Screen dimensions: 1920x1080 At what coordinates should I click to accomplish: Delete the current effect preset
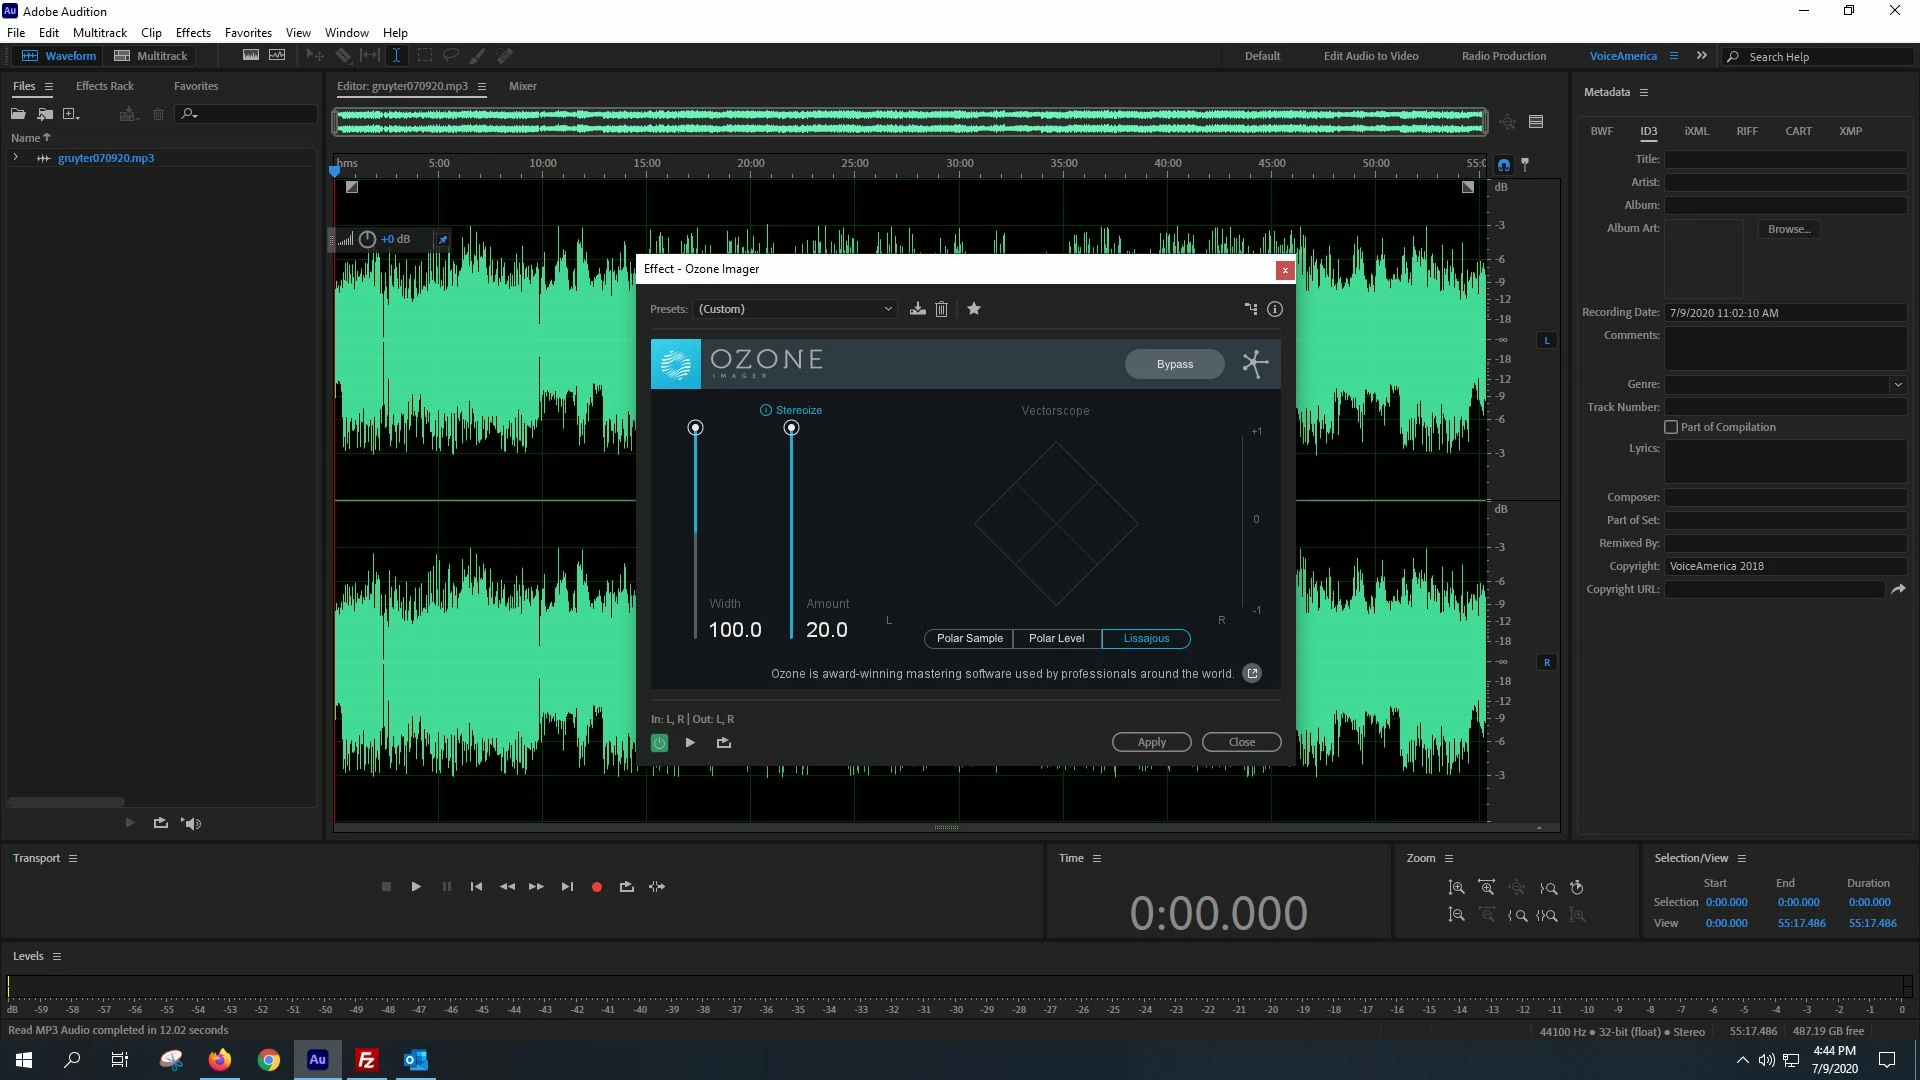coord(941,309)
